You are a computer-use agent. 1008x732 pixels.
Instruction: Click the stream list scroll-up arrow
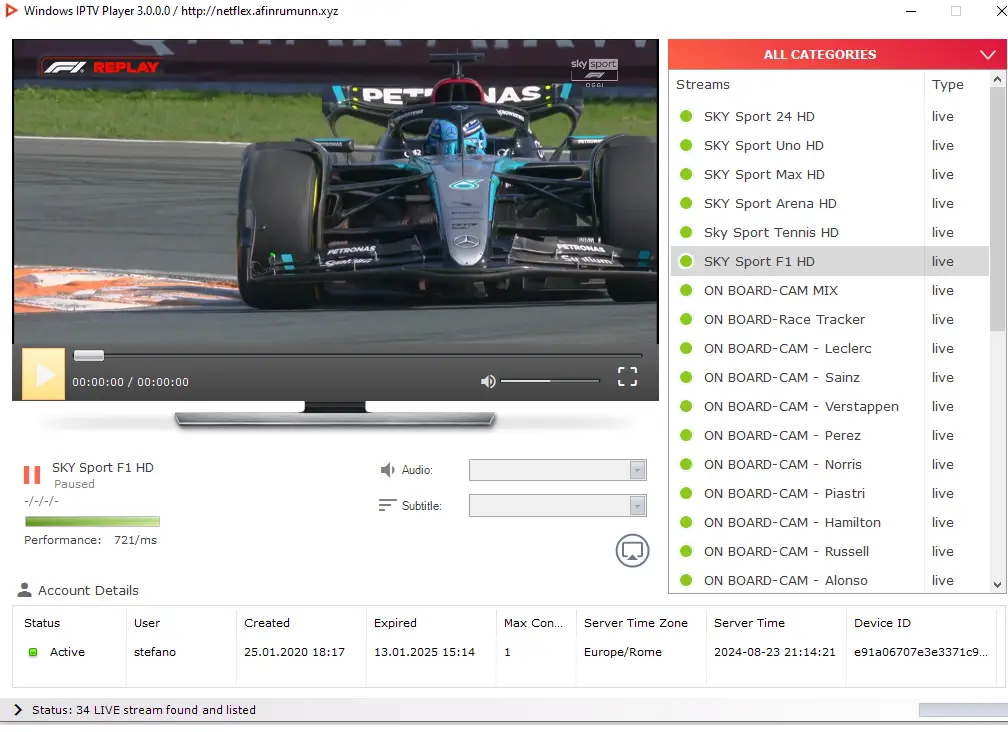click(997, 80)
